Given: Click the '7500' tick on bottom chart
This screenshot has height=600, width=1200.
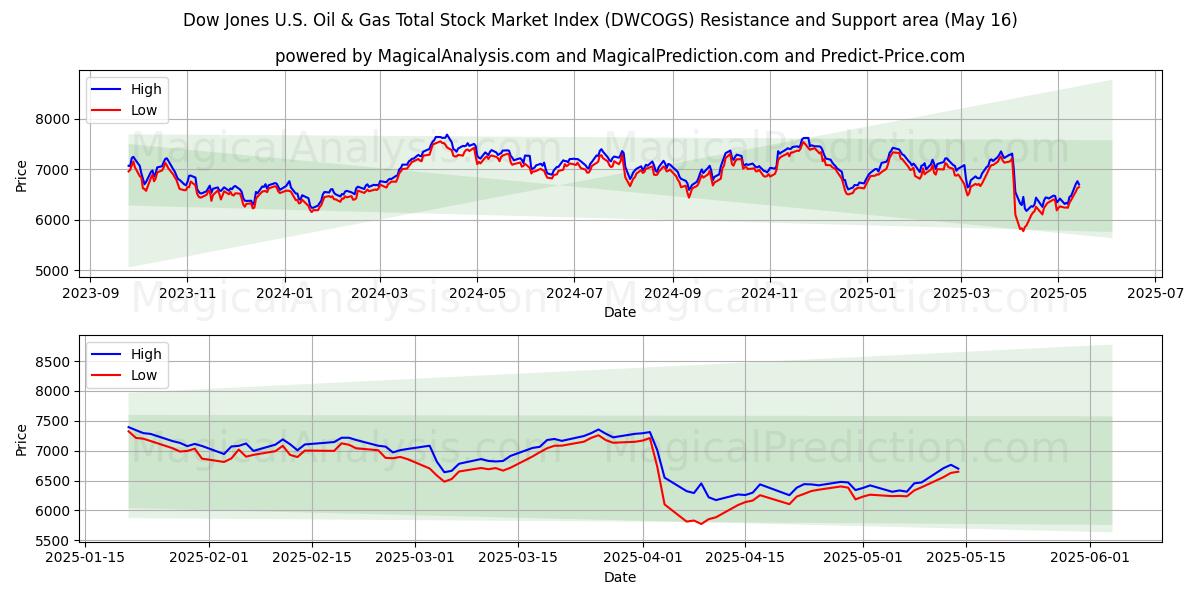Looking at the screenshot, I should click(x=54, y=421).
